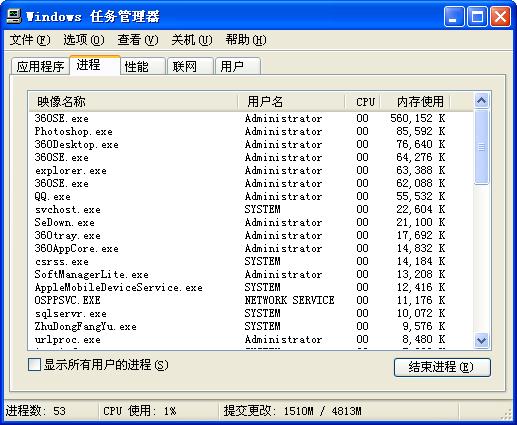Image resolution: width=517 pixels, height=425 pixels.
Task: Select the AppleMobileDeviceService.exe process
Action: [251, 287]
